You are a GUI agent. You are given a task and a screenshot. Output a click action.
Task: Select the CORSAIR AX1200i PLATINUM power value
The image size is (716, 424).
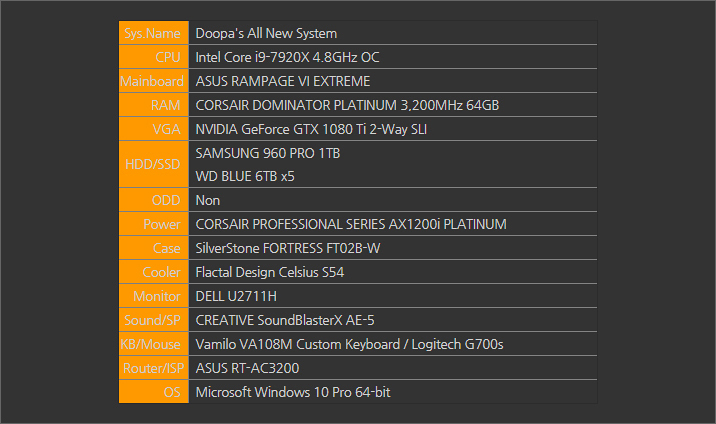click(351, 224)
